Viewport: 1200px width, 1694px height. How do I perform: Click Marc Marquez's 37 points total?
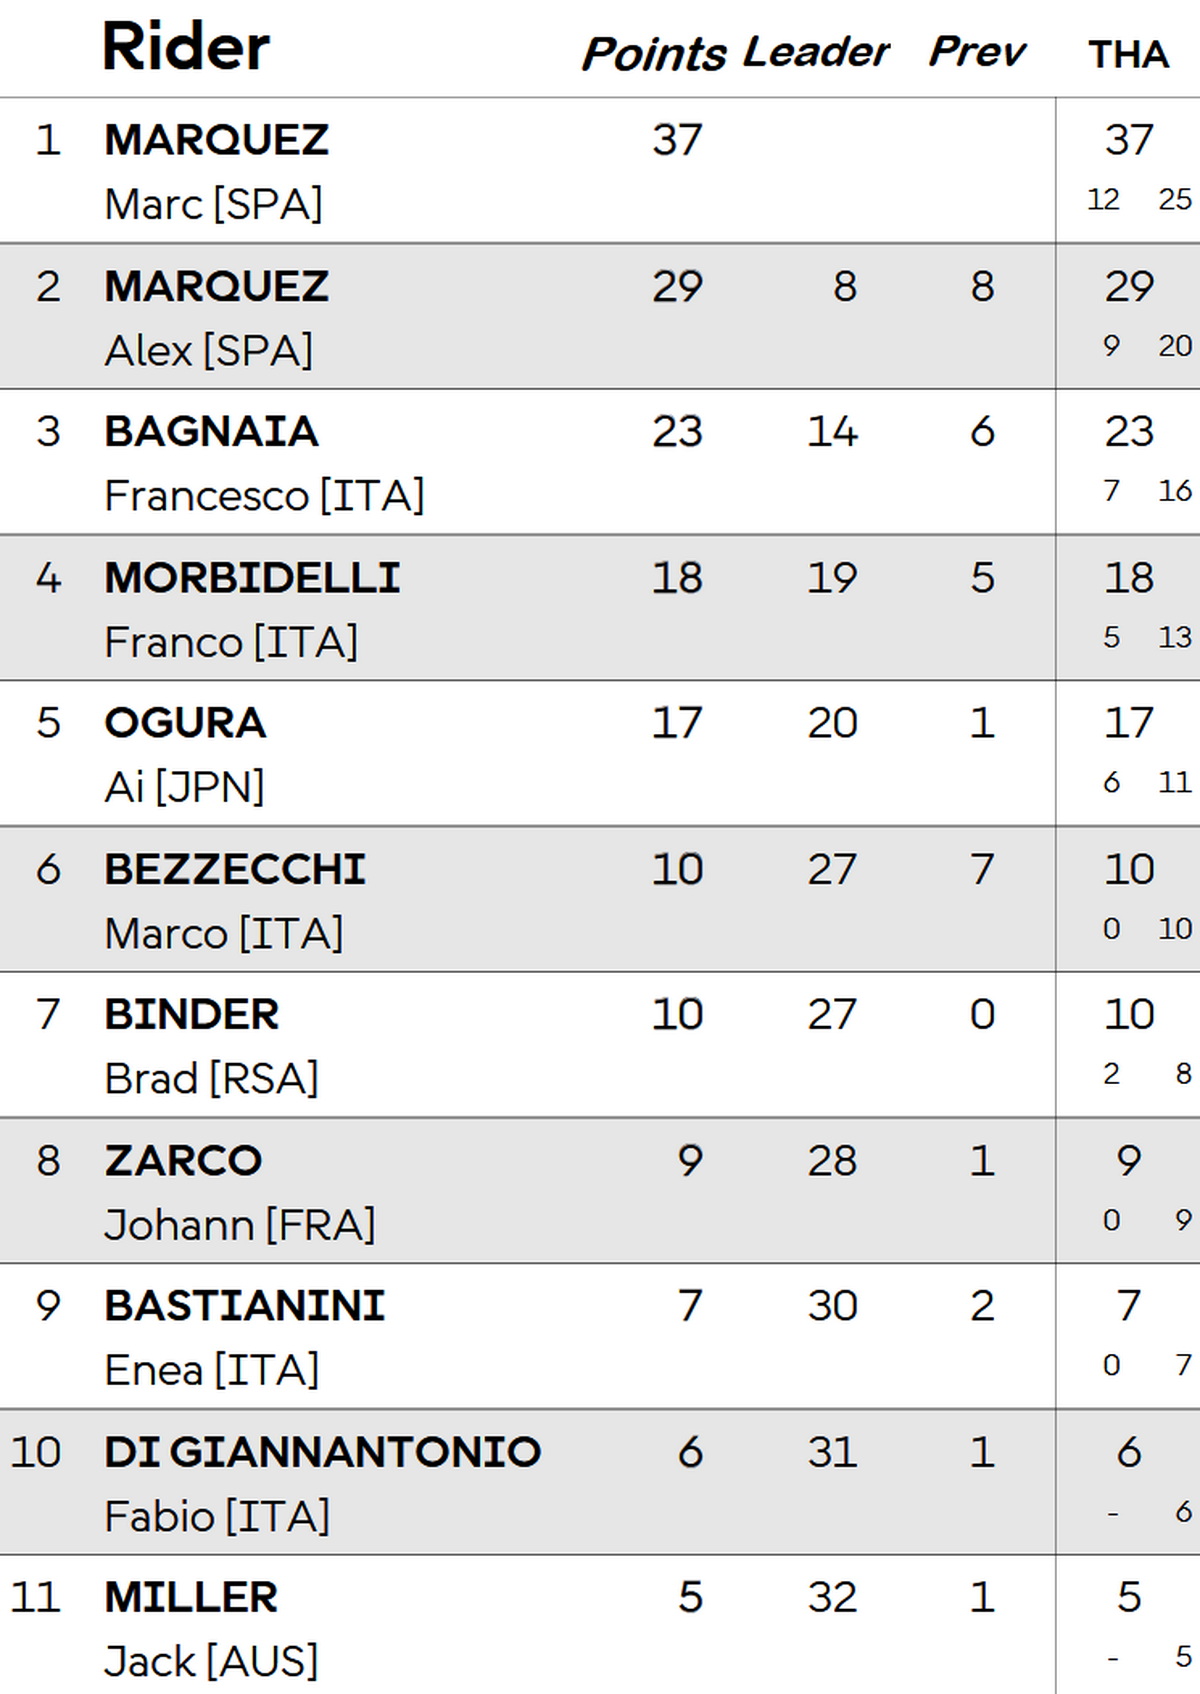click(x=677, y=140)
